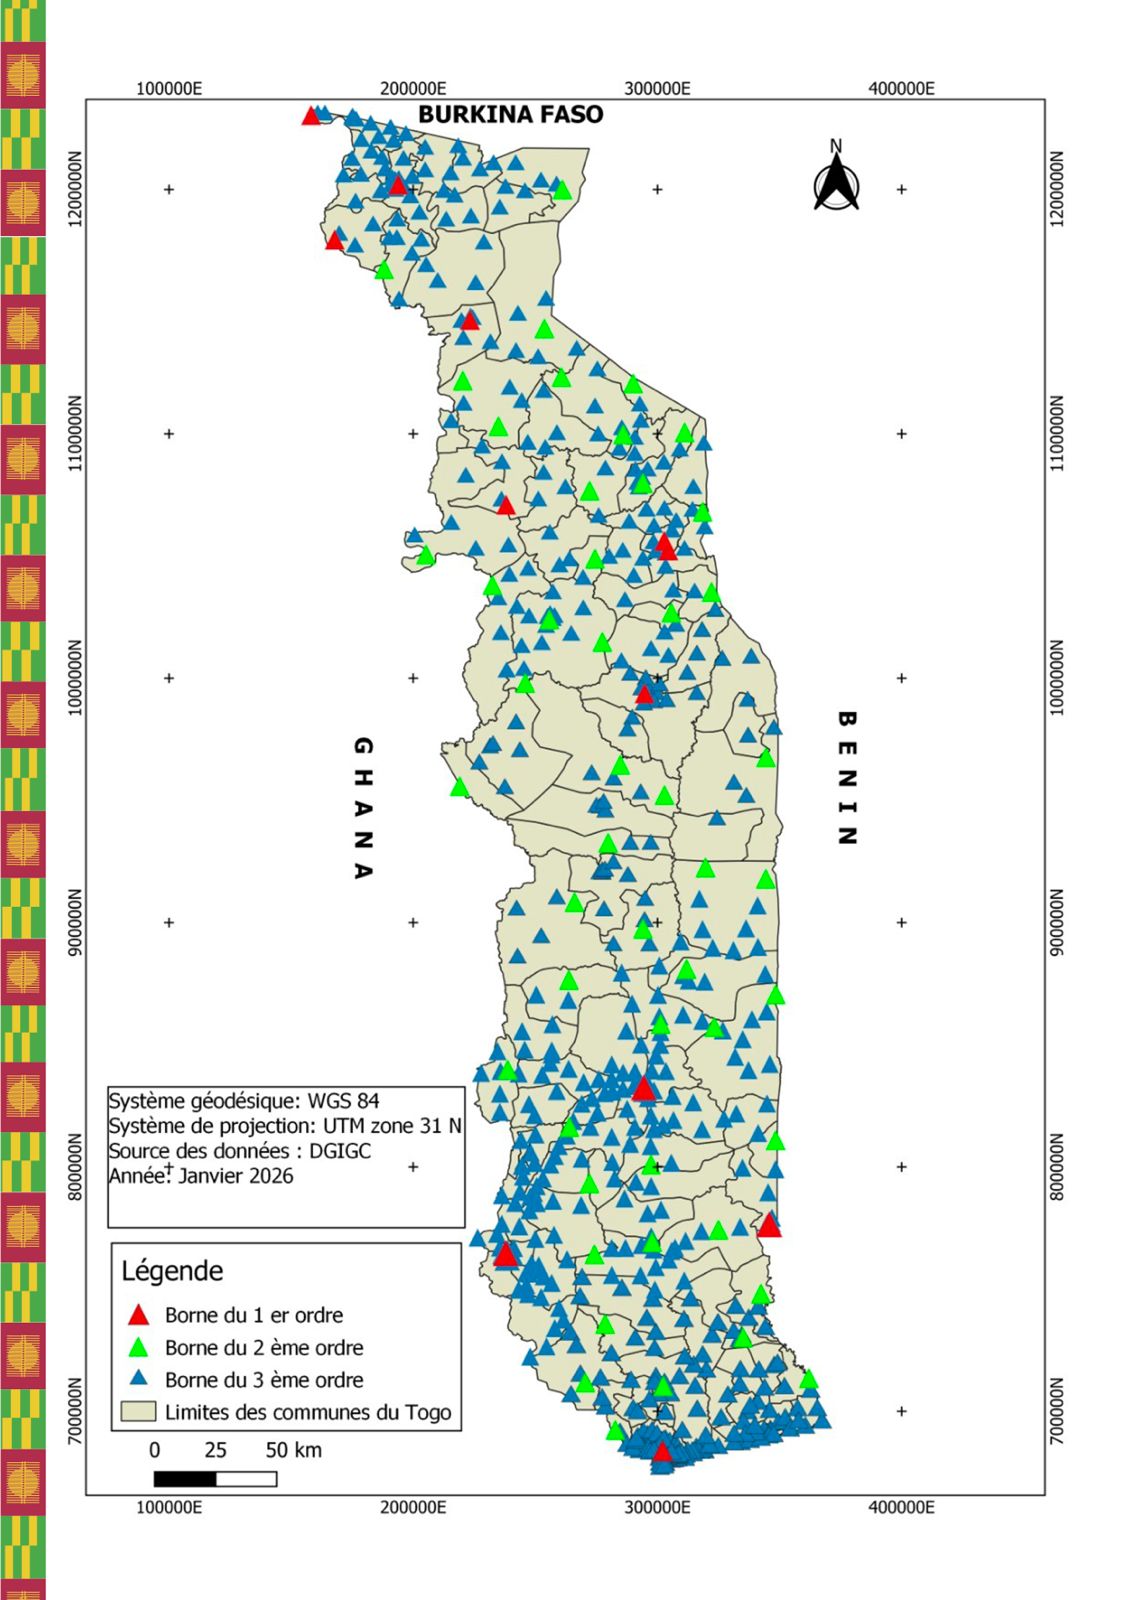Select the 'Borne du 1 er ordre' legend label
The image size is (1131, 1600).
click(254, 1315)
